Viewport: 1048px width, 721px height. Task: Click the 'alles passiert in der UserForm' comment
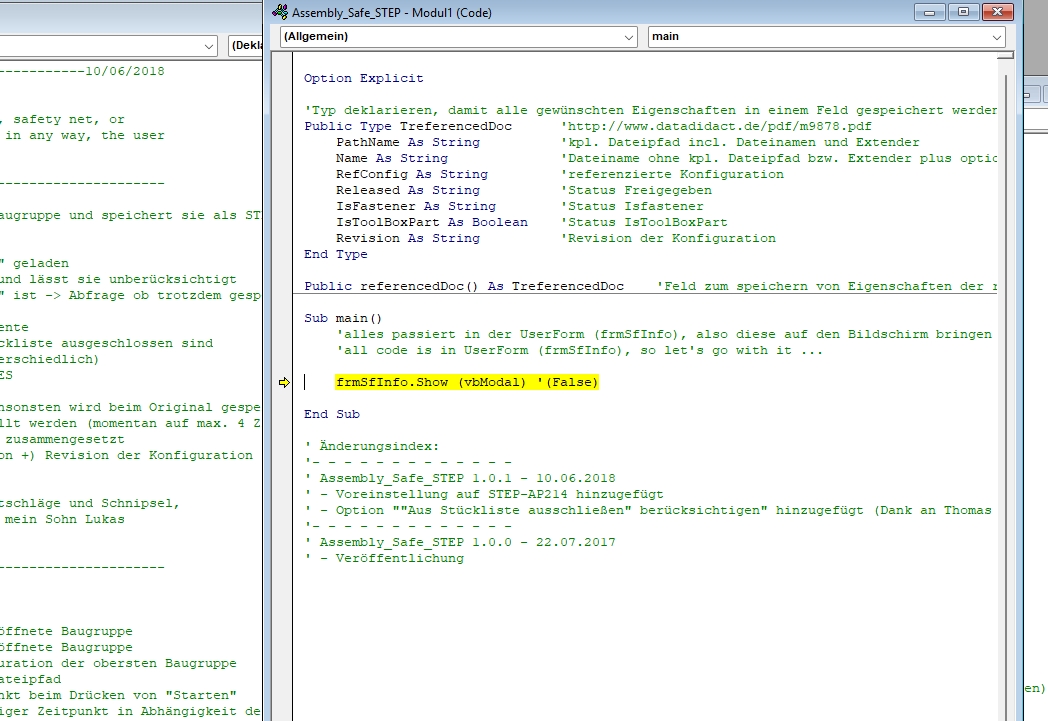point(664,334)
